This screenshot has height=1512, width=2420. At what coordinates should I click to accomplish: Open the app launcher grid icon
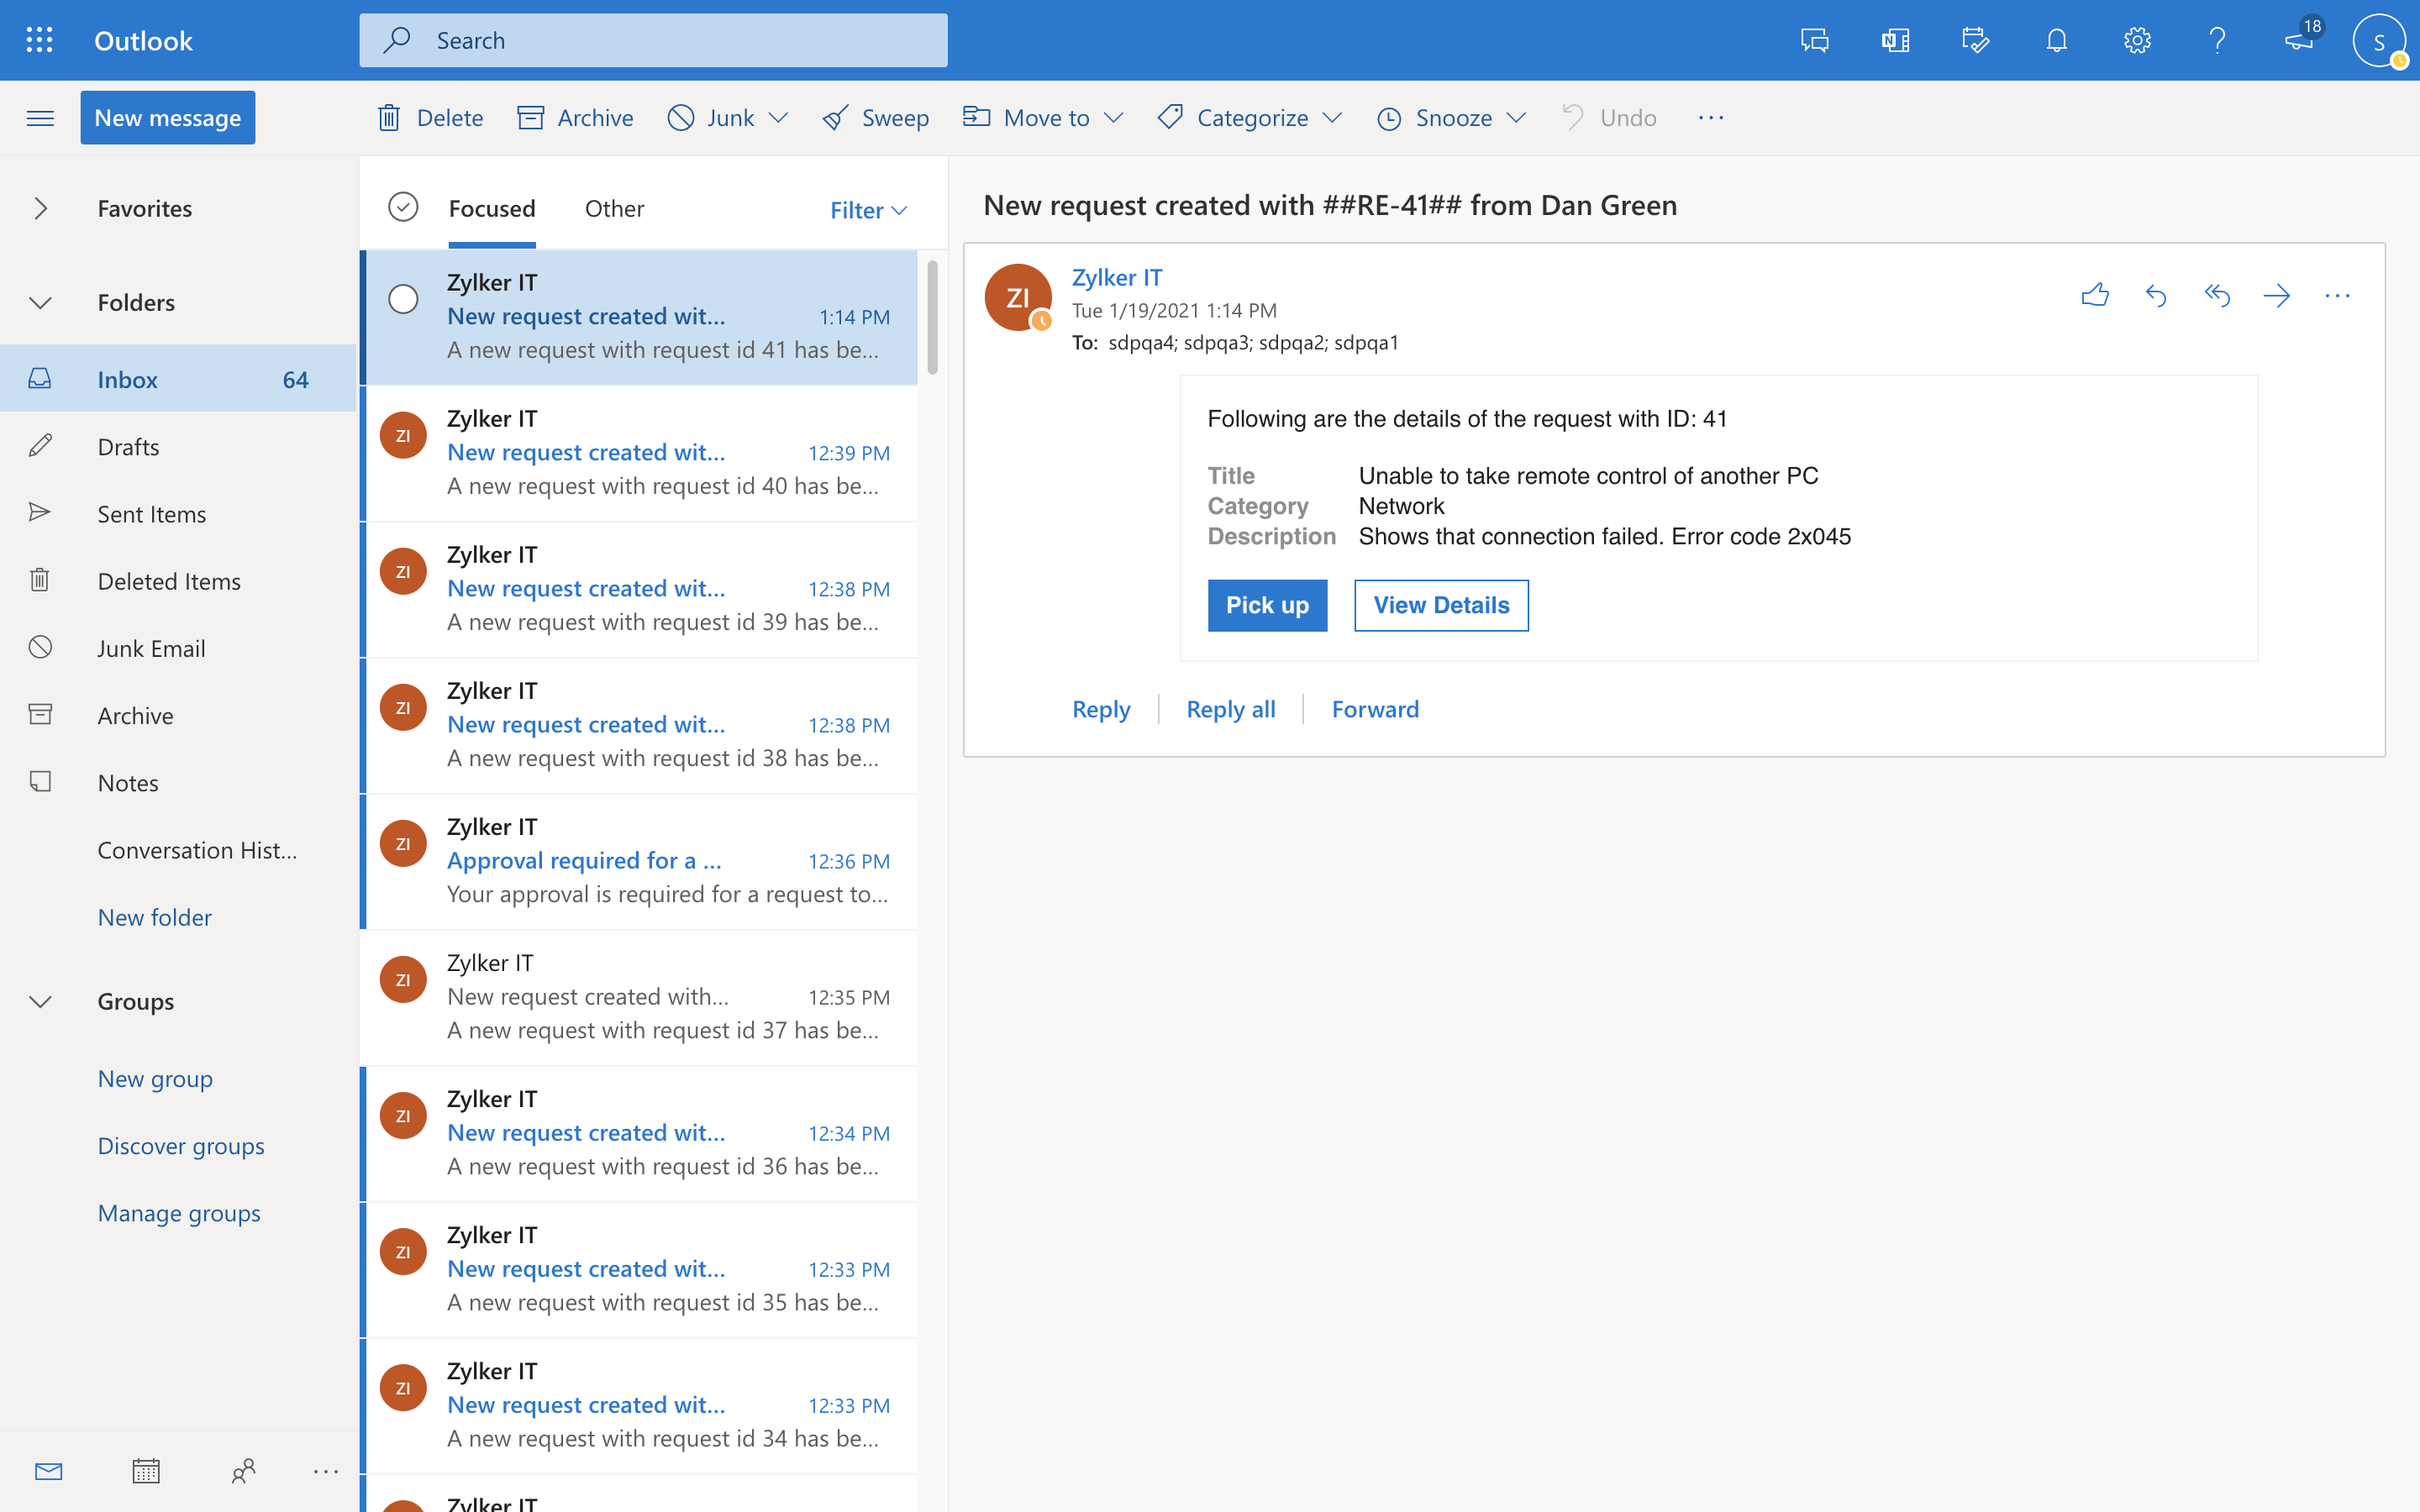(x=39, y=40)
